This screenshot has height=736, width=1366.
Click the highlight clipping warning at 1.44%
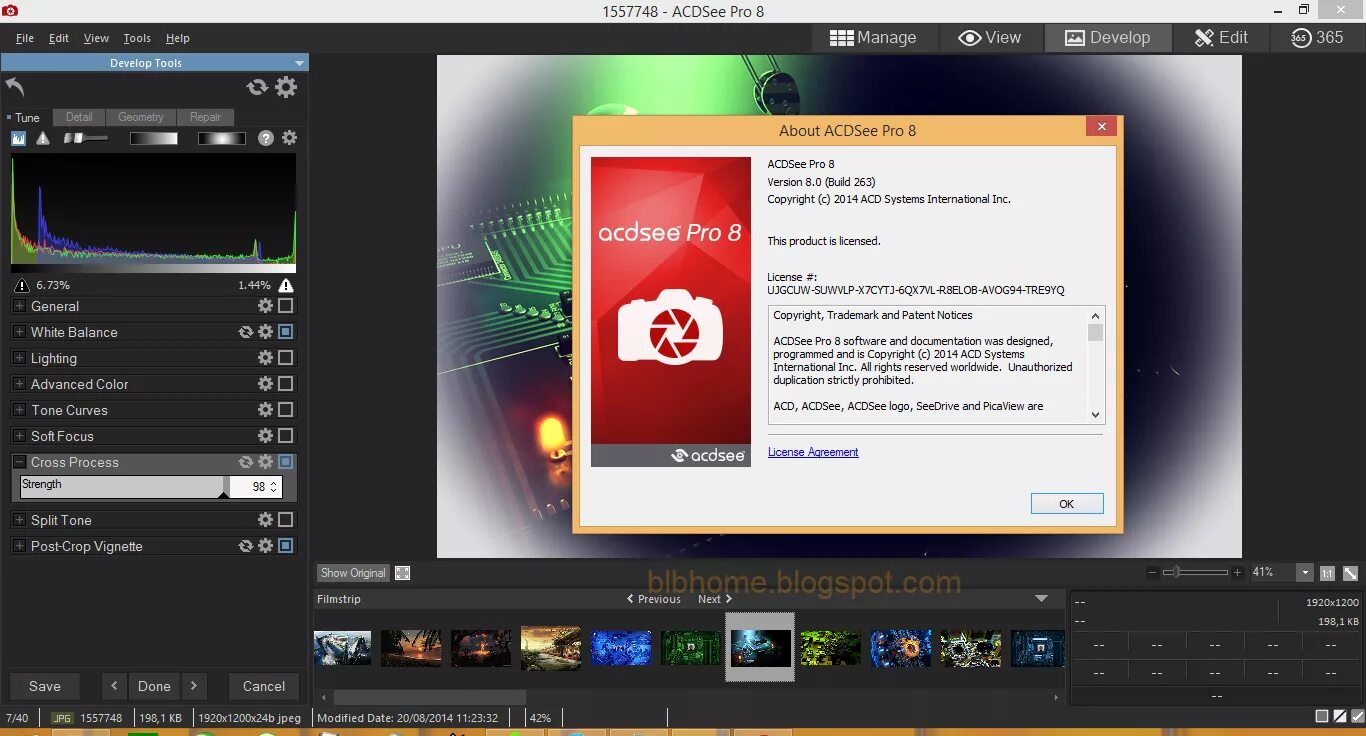tap(286, 285)
